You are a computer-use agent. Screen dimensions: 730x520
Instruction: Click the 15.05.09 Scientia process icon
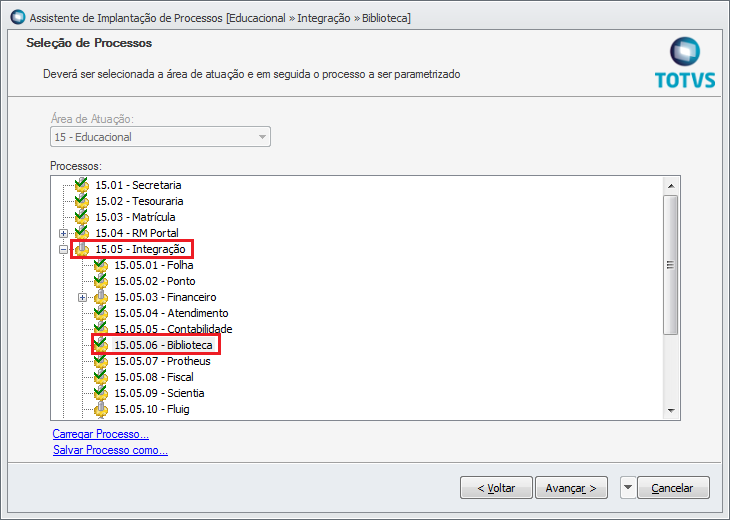tap(101, 393)
